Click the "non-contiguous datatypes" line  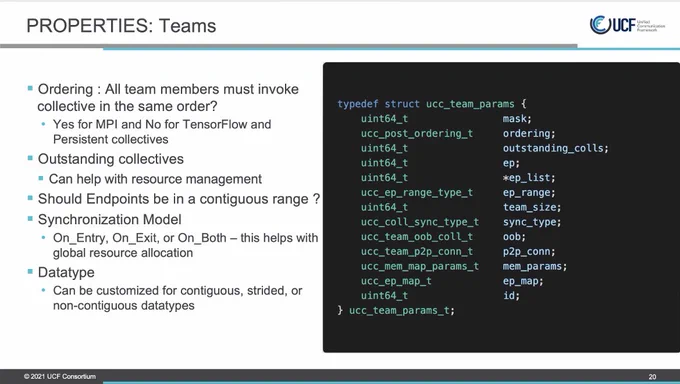click(x=124, y=305)
